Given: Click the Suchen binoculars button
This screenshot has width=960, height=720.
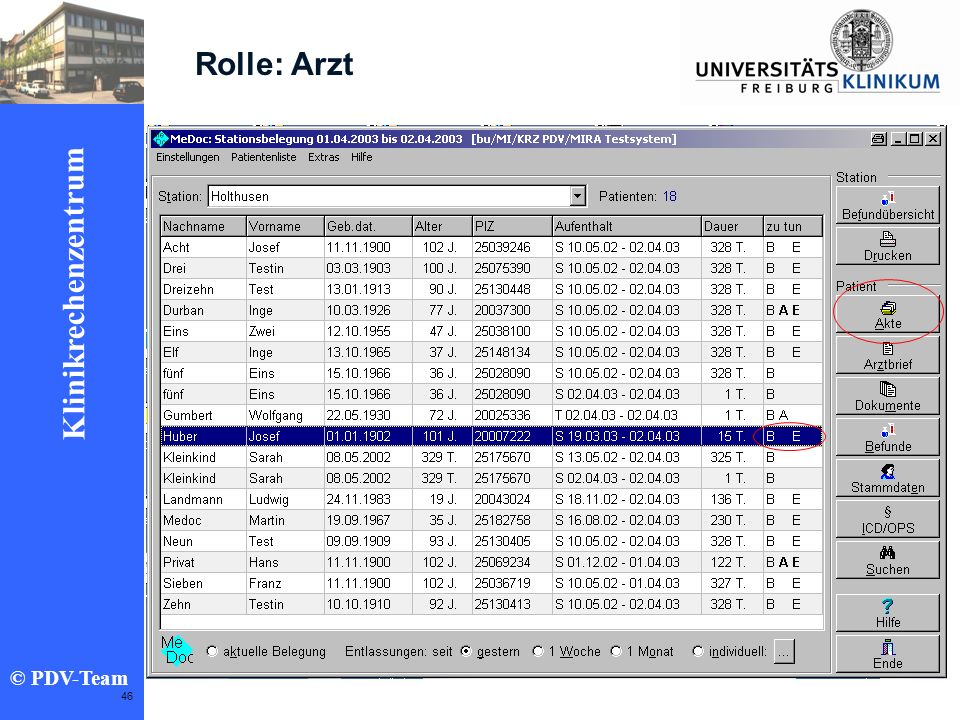Looking at the screenshot, I should click(887, 561).
